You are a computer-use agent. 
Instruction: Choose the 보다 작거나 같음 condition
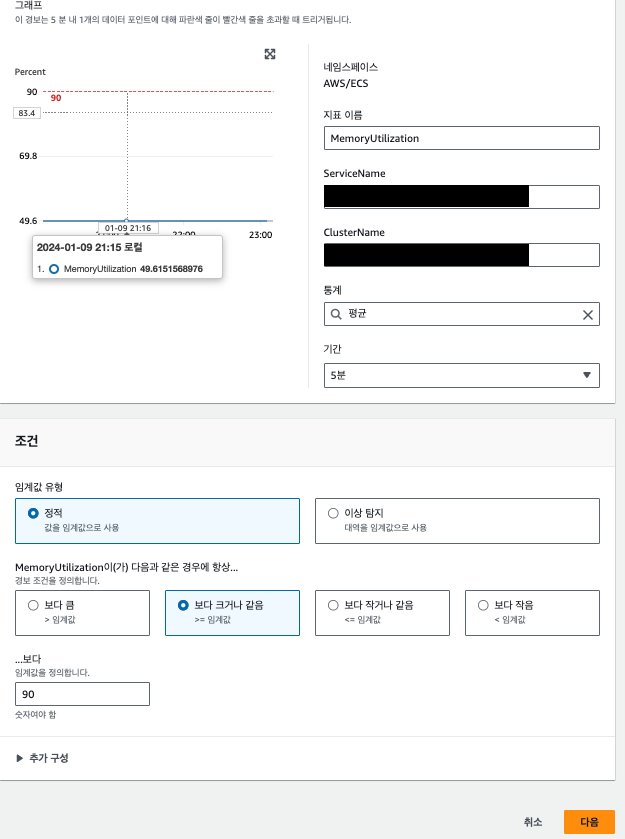[x=382, y=613]
